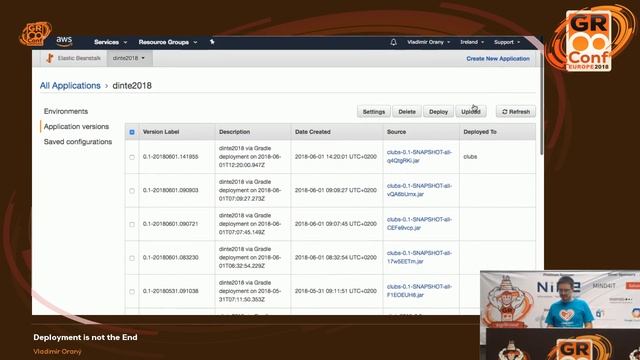Click version label 0.1-20180601.141955

[171, 157]
